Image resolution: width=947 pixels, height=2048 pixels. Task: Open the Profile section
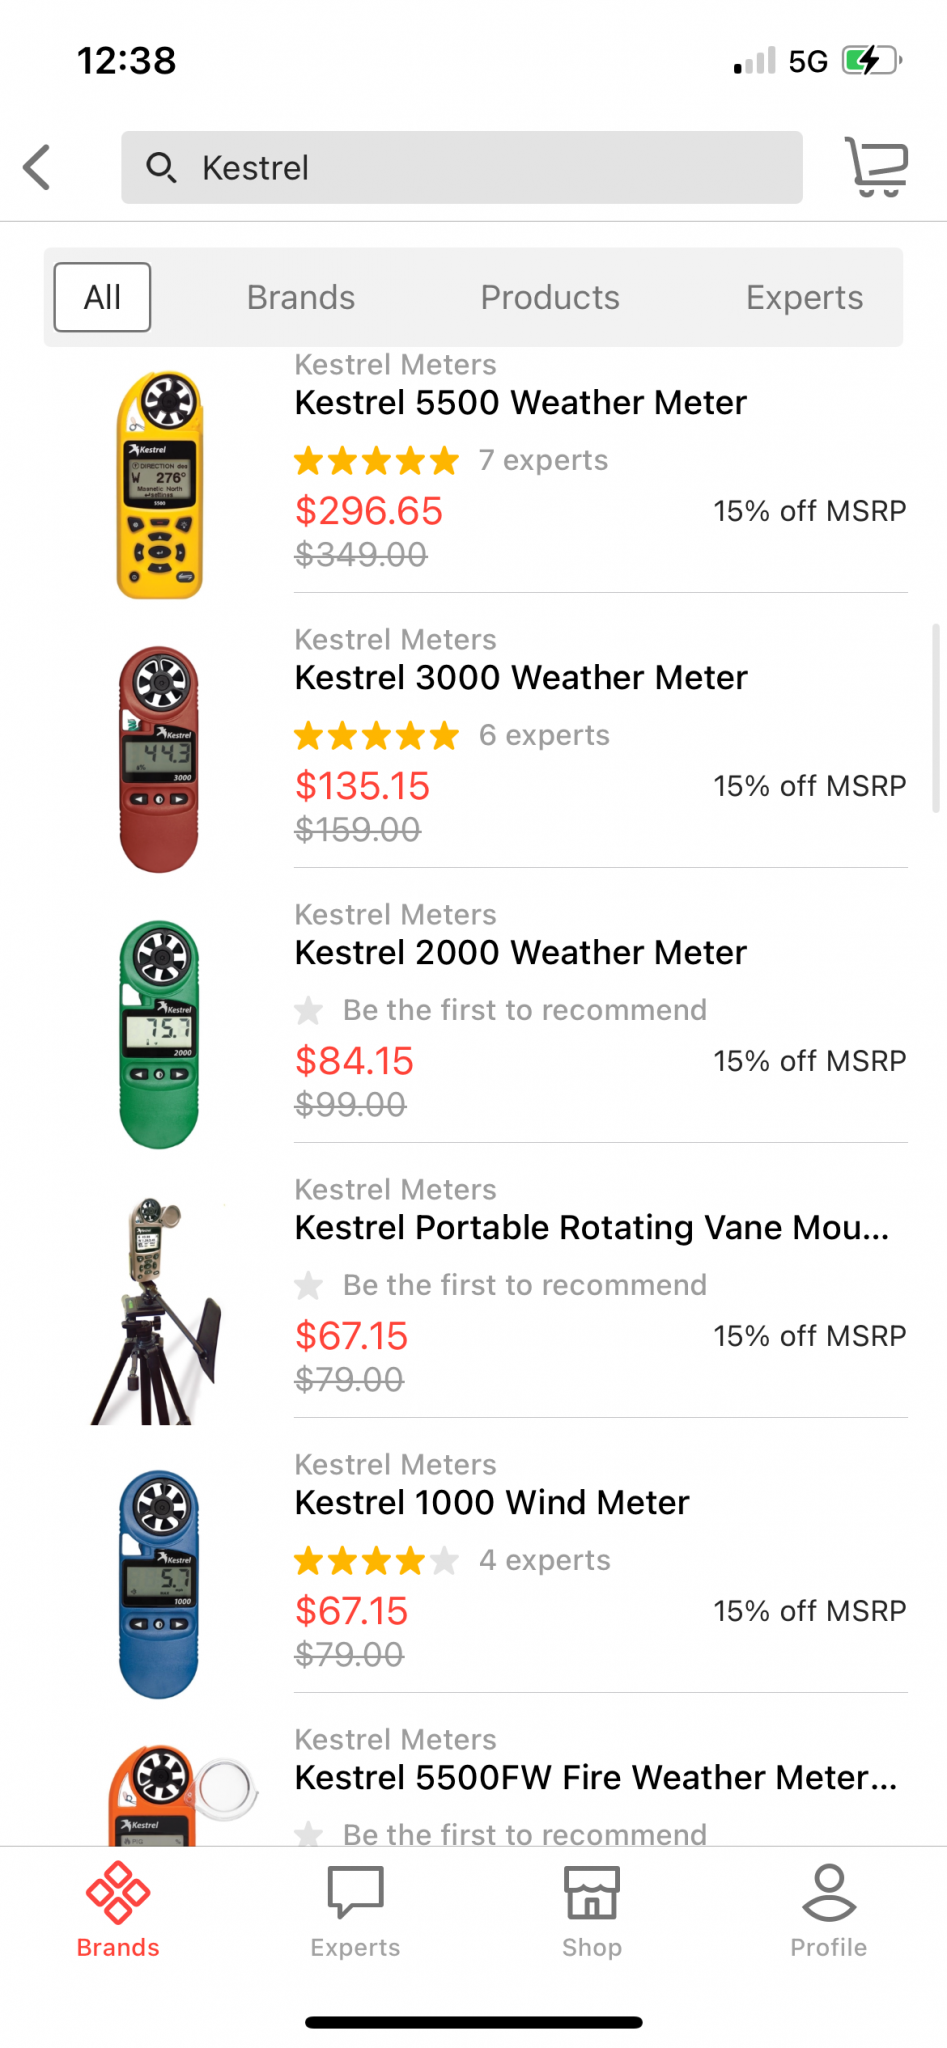(829, 1910)
